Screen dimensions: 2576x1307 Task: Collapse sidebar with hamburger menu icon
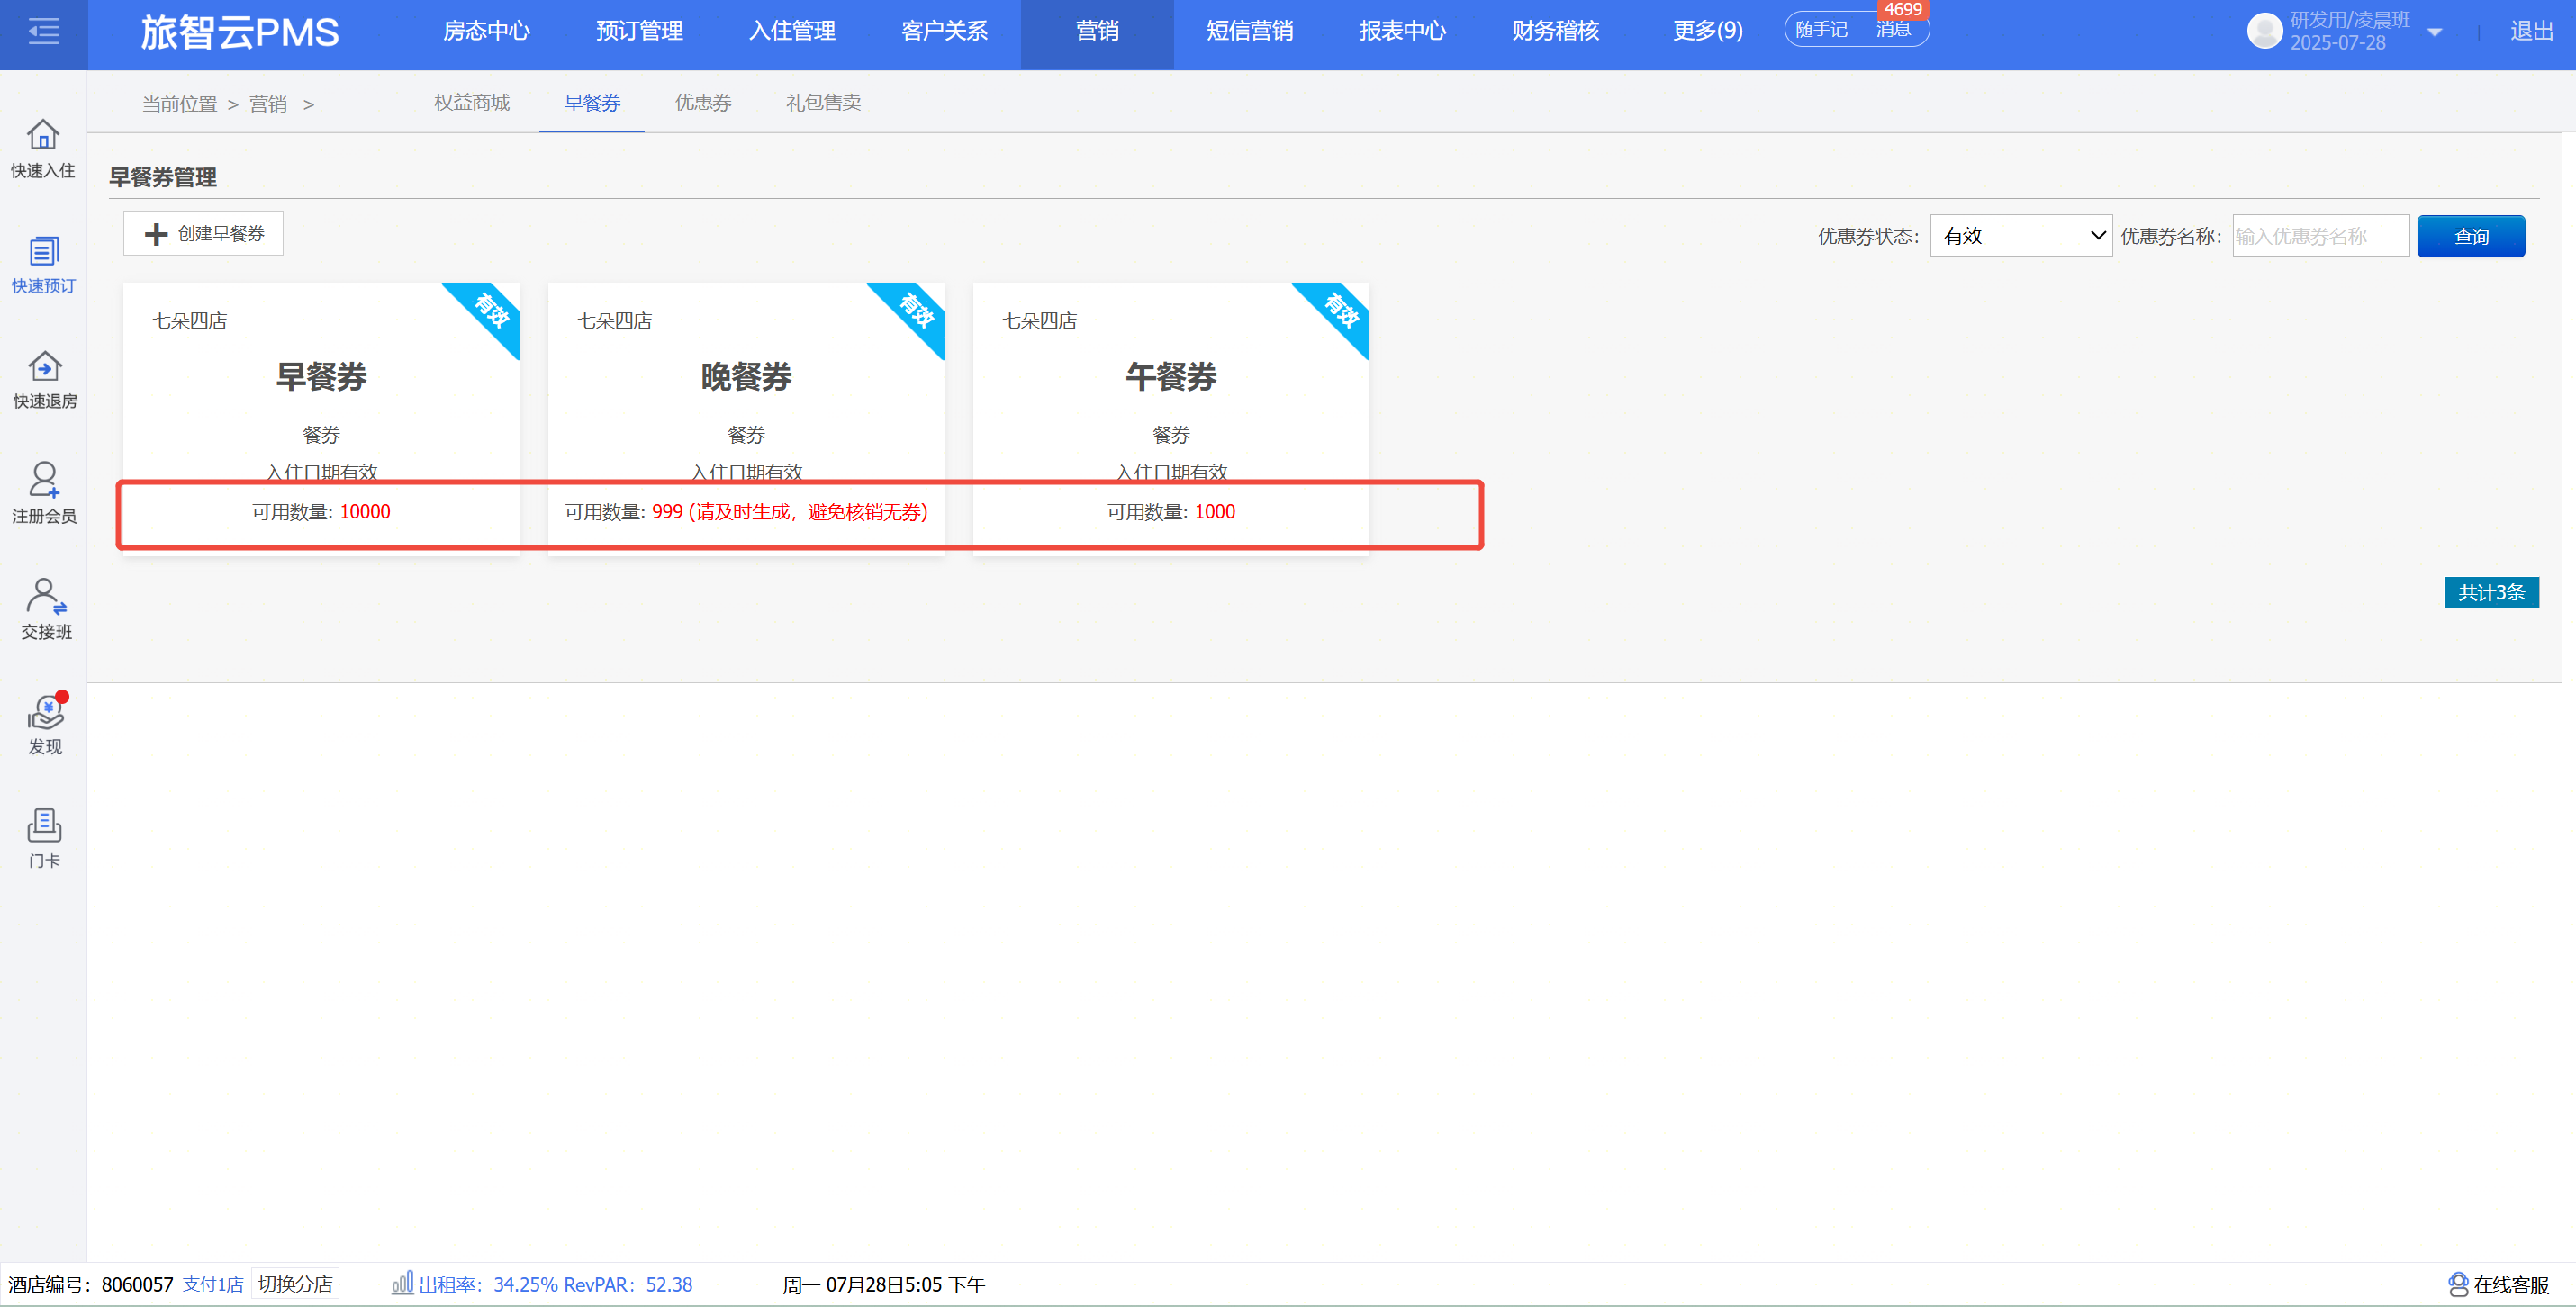click(x=43, y=32)
